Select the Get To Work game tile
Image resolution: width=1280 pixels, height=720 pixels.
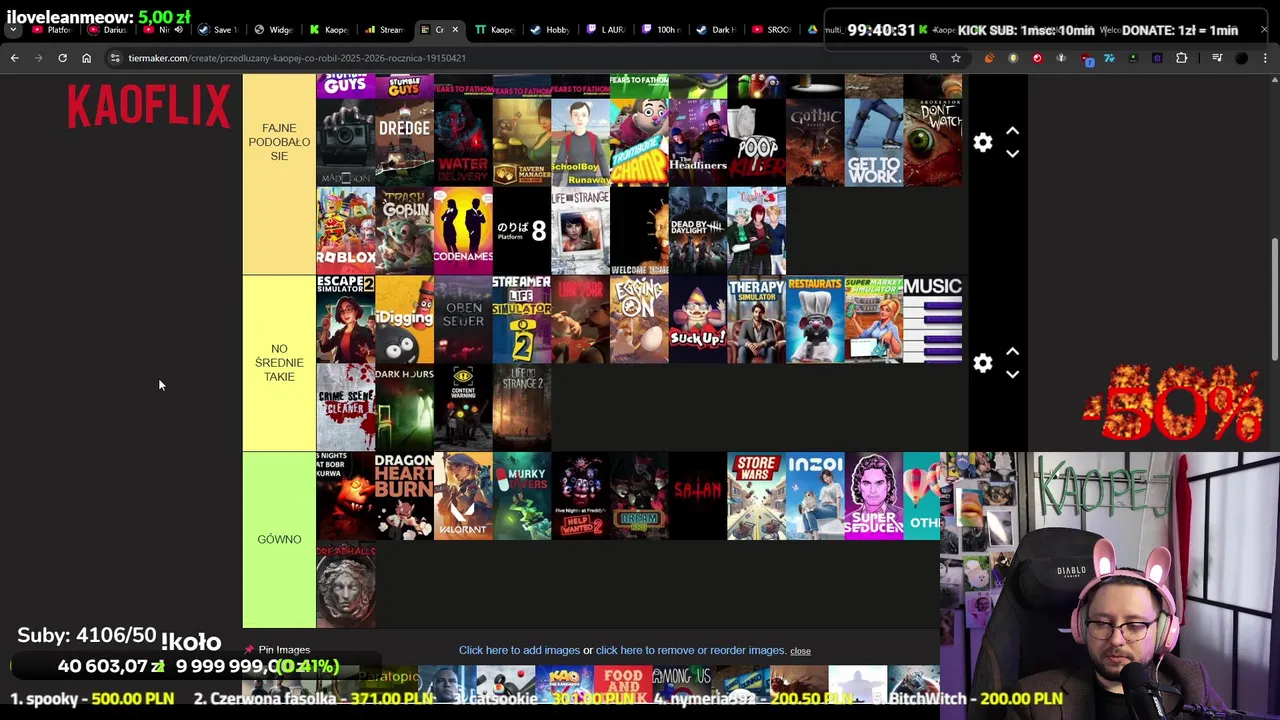[873, 142]
